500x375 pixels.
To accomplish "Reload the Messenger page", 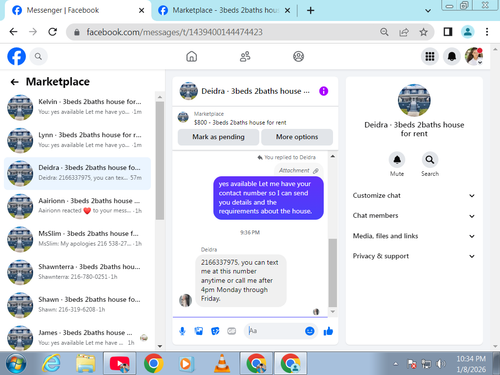I will (52, 32).
